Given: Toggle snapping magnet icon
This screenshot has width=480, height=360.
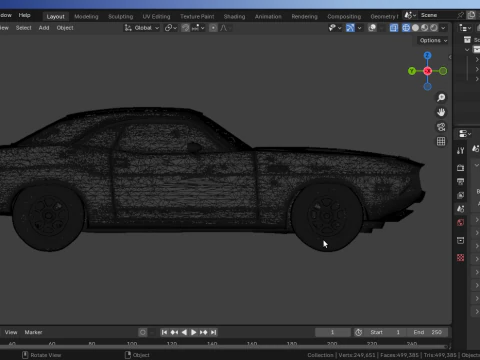Looking at the screenshot, I should pyautogui.click(x=185, y=28).
